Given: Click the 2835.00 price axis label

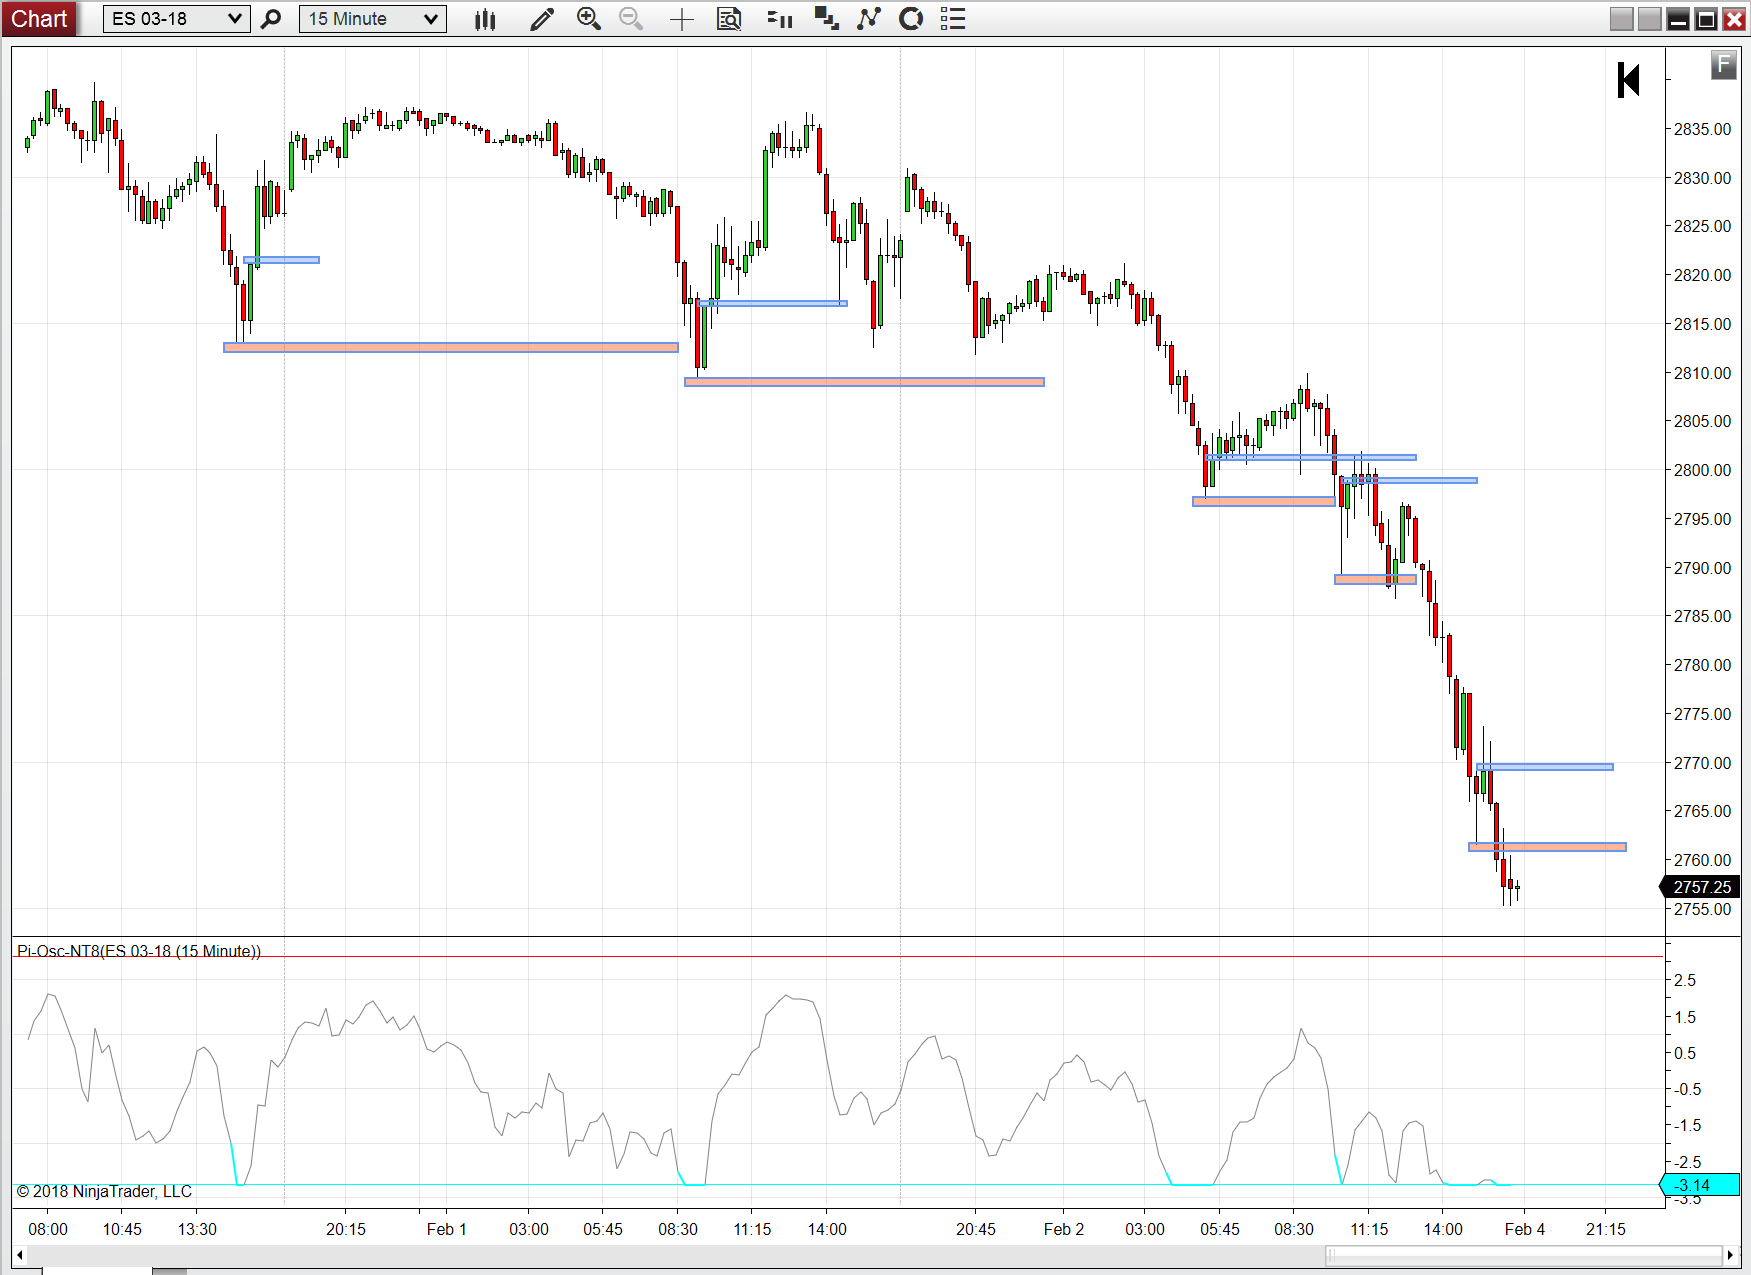Looking at the screenshot, I should tap(1702, 129).
